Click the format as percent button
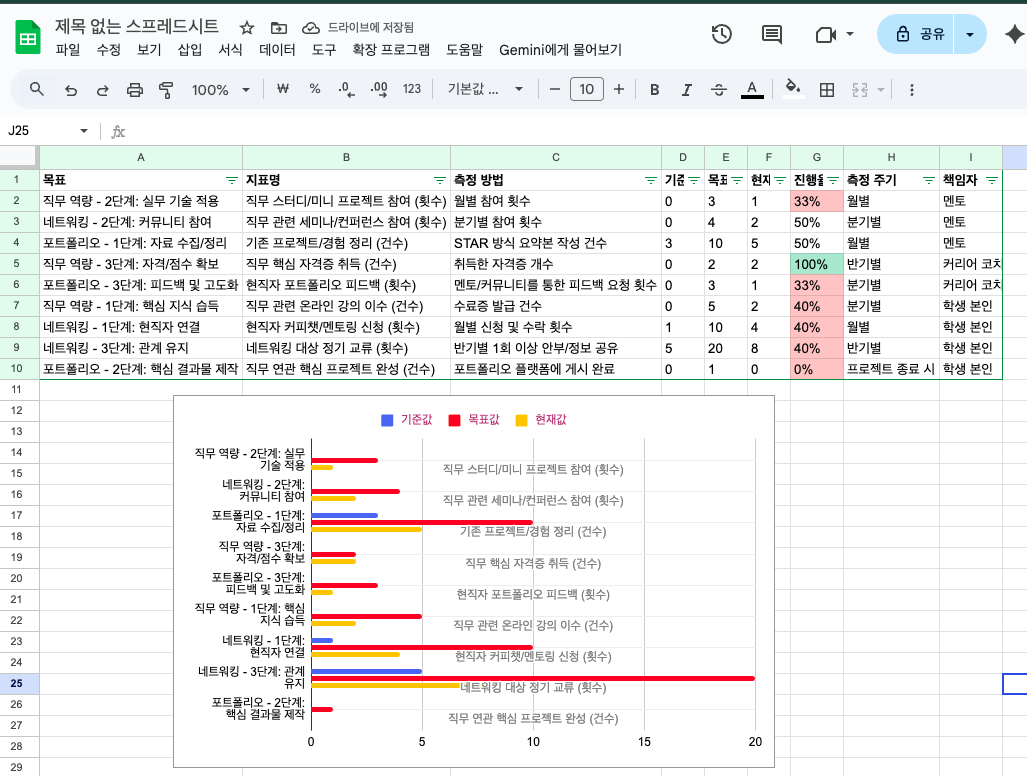The width and height of the screenshot is (1027, 776). pyautogui.click(x=315, y=90)
